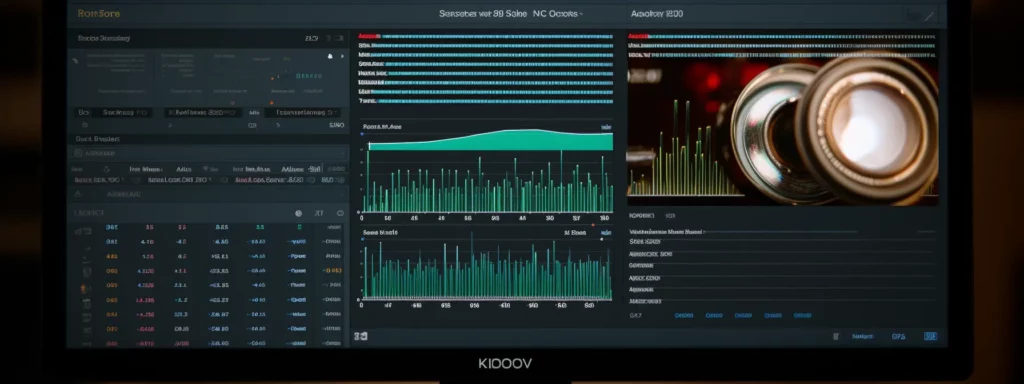Click the green value in the left settings panel
The width and height of the screenshot is (1024, 384).
[309, 76]
